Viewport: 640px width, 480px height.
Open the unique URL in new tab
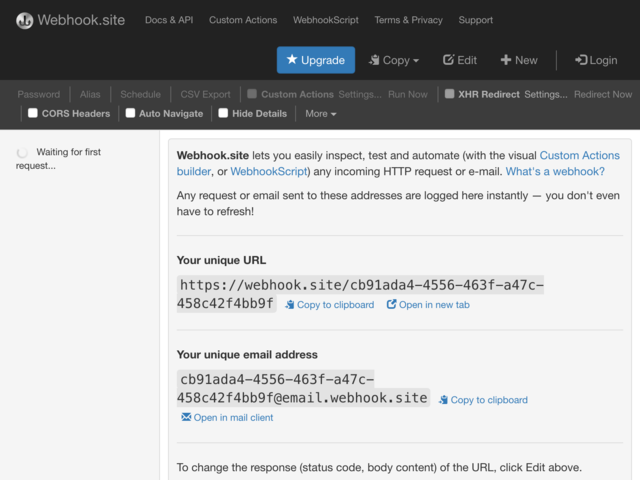tap(428, 305)
